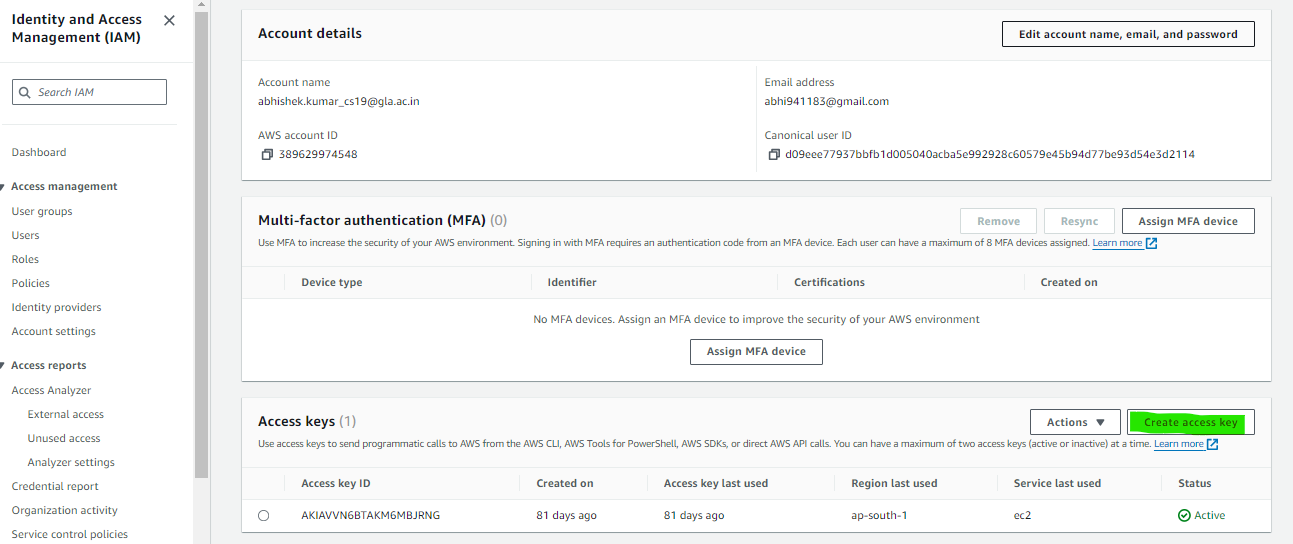The image size is (1293, 544).
Task: Click the Certifications column header
Action: [829, 283]
